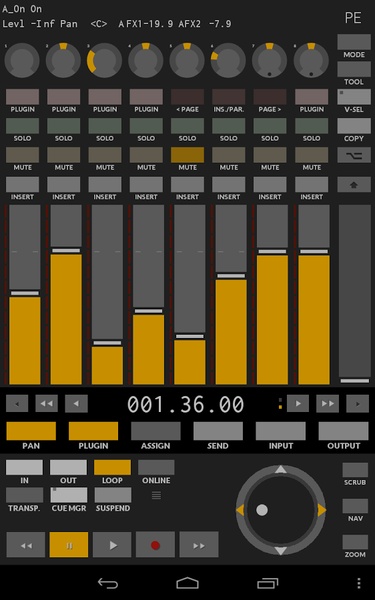The width and height of the screenshot is (375, 600).
Task: Mute channel 8
Action: point(311,155)
